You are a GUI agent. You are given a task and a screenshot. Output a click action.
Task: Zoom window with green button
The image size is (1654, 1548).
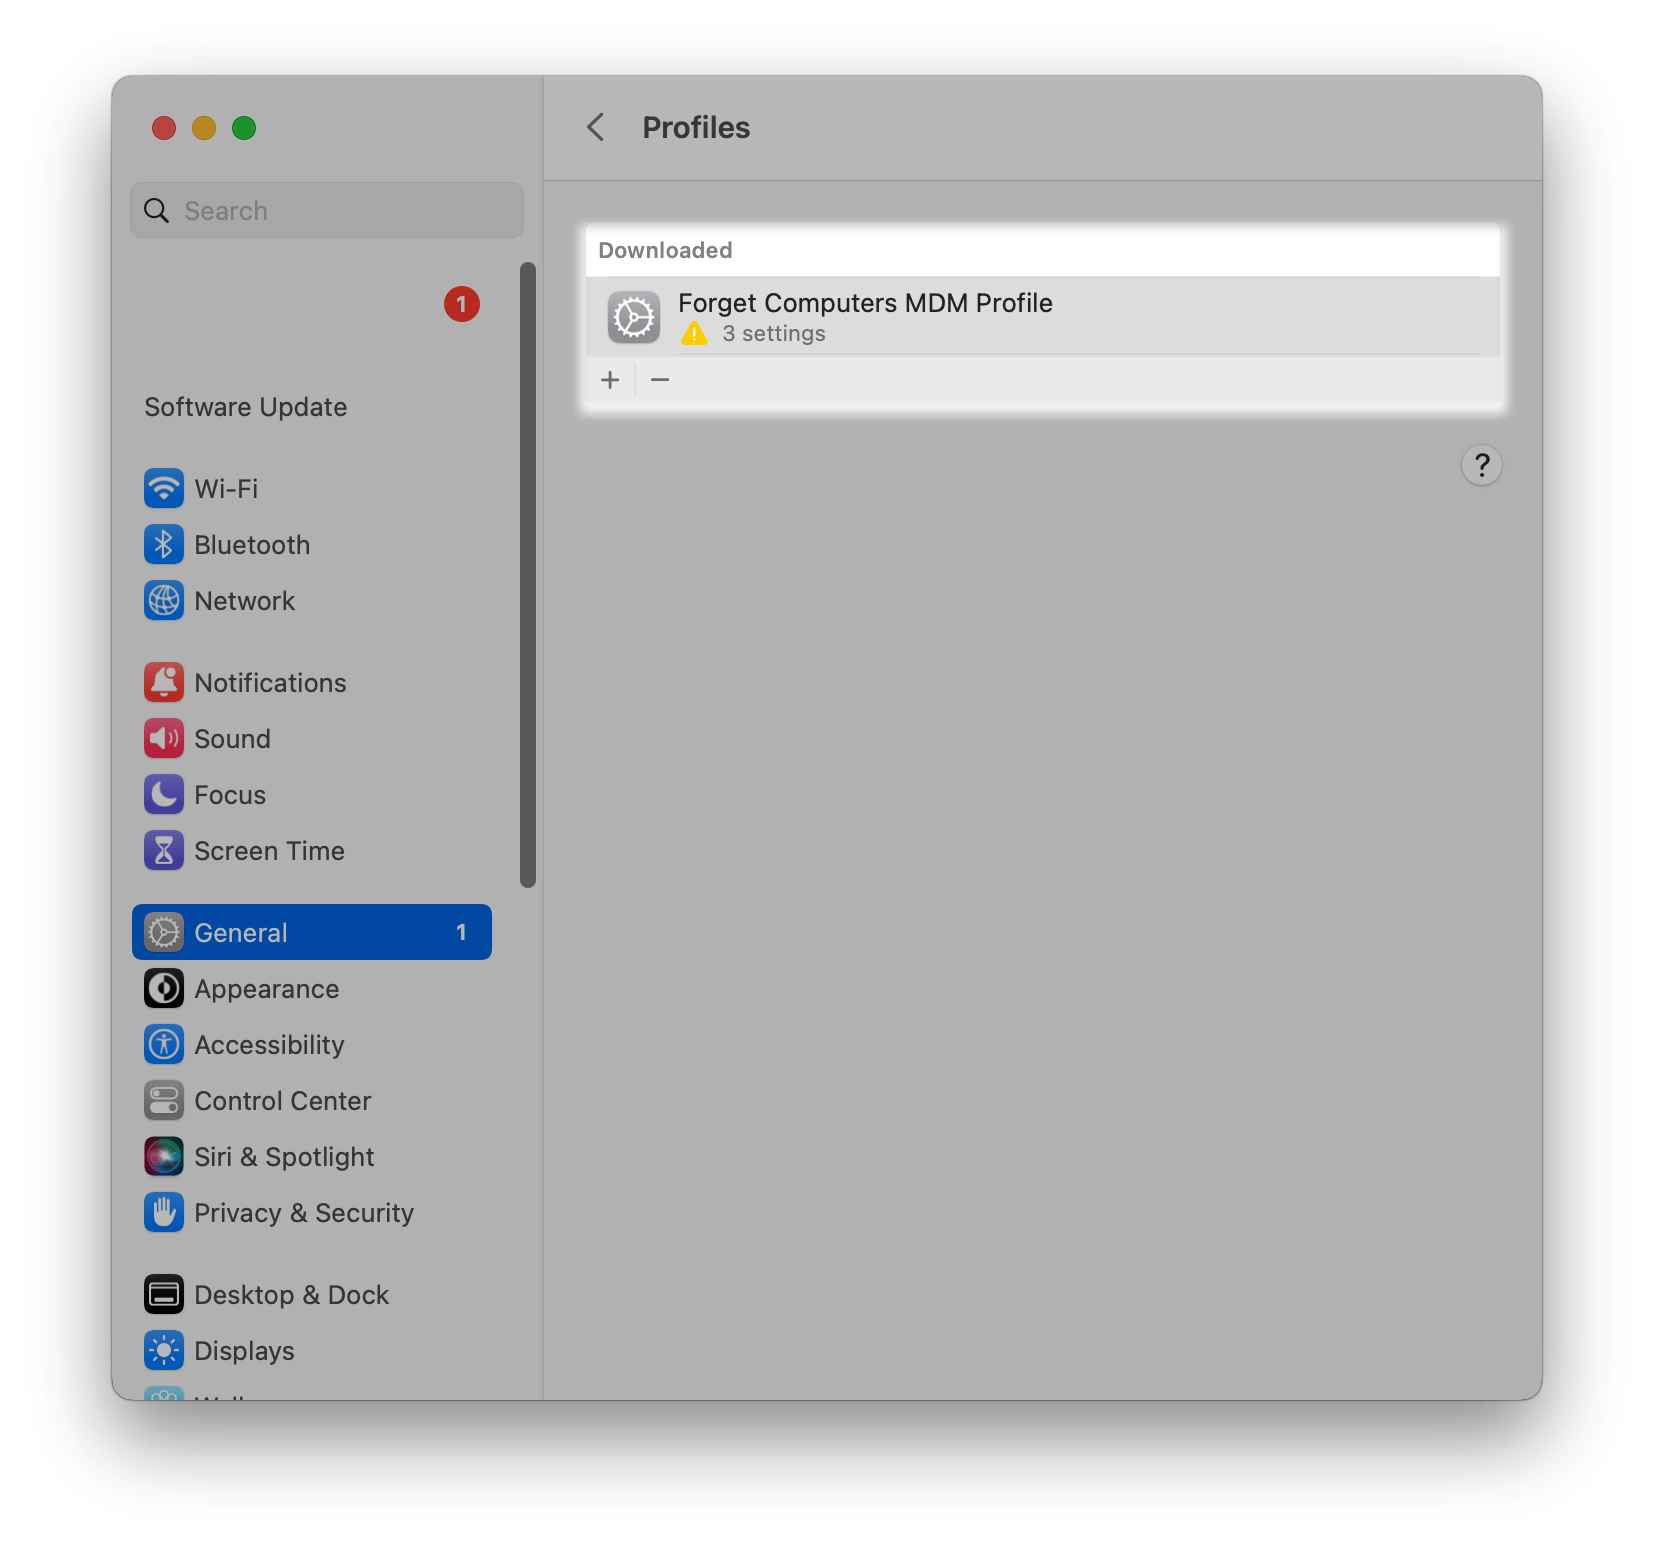click(244, 128)
